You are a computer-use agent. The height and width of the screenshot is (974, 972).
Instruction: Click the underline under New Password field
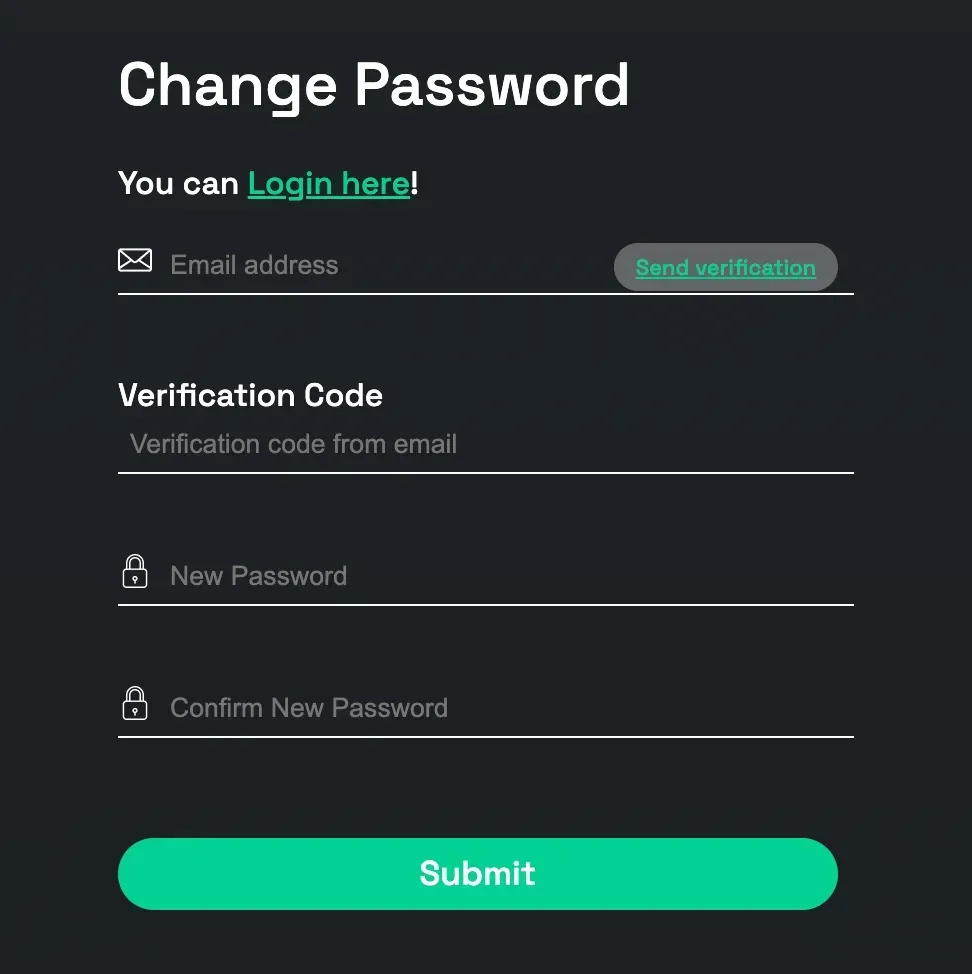485,604
